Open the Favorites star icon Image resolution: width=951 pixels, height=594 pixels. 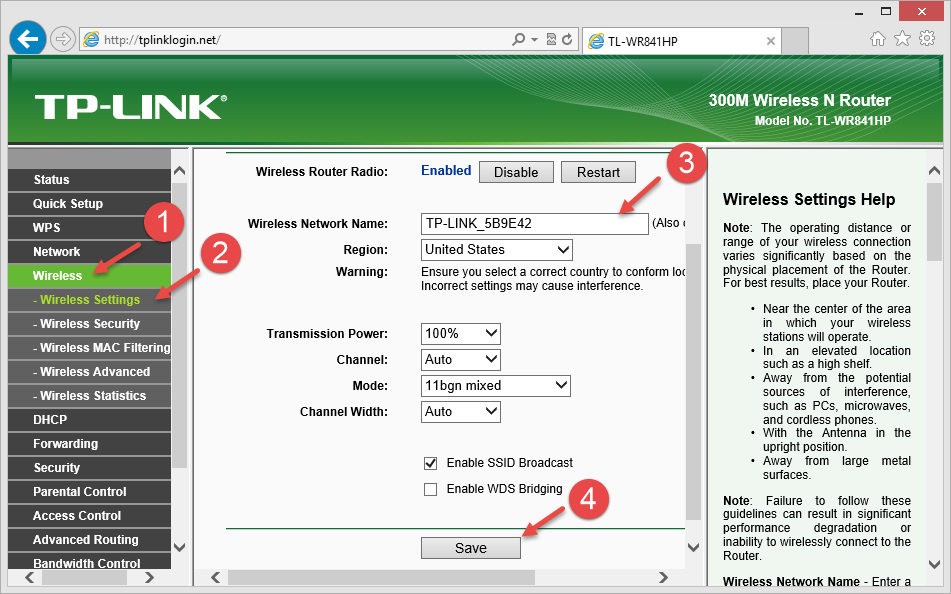coord(902,39)
